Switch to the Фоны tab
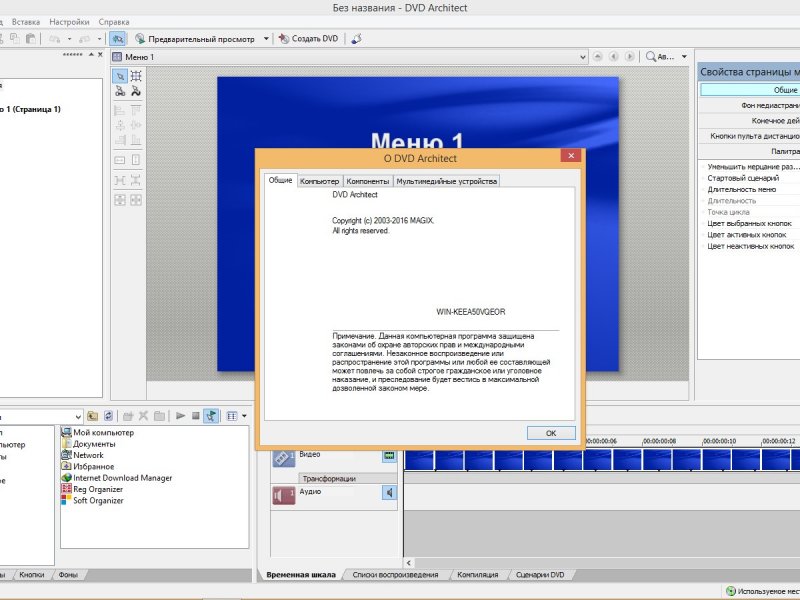Screen dimensions: 800x600 [68, 575]
